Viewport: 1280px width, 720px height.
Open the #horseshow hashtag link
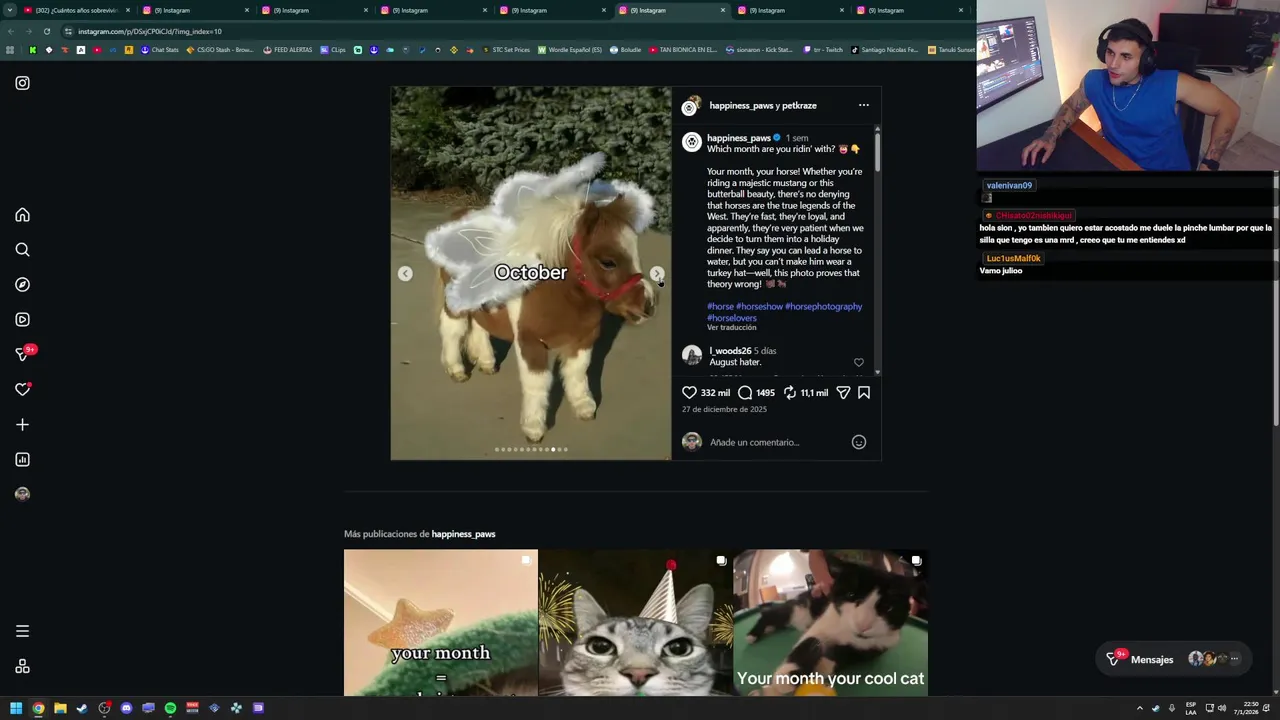click(x=759, y=306)
